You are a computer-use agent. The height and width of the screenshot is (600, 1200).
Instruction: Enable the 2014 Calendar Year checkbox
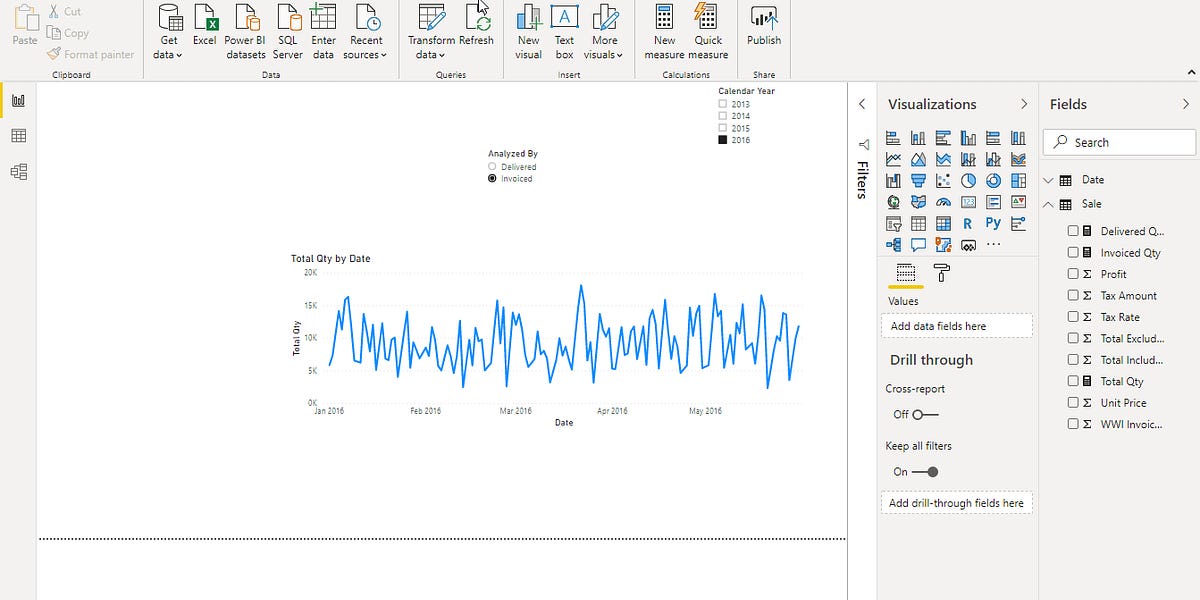pyautogui.click(x=722, y=114)
